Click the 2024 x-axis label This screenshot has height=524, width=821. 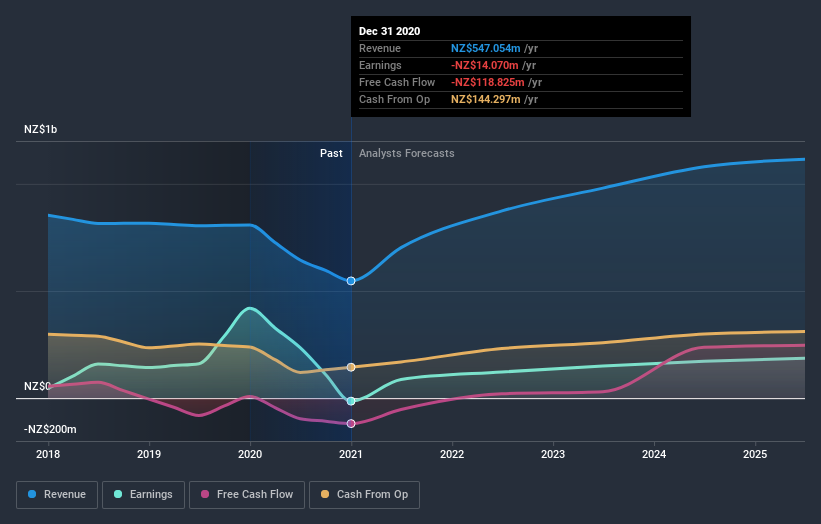[654, 454]
